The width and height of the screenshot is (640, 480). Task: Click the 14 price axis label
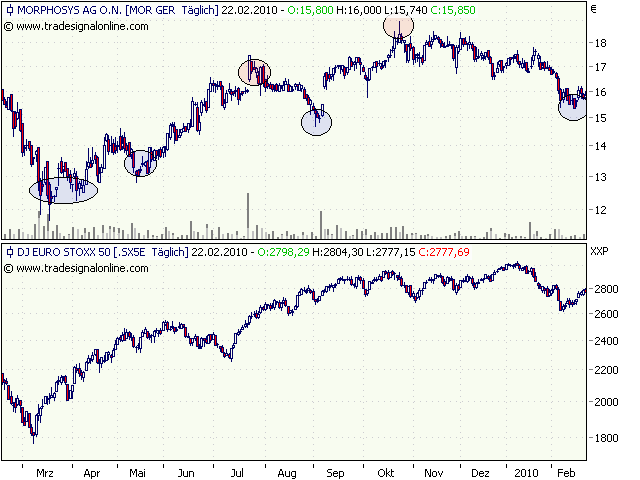[x=600, y=146]
